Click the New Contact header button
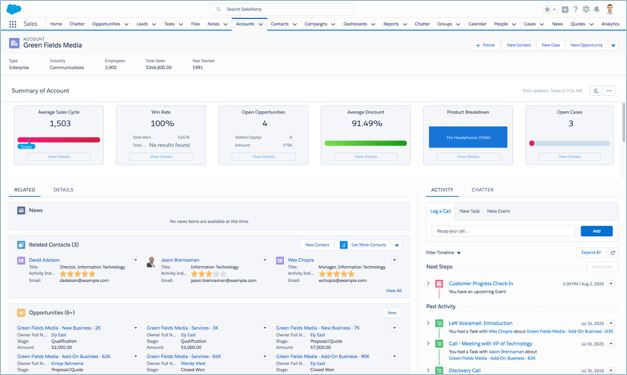627x375 pixels. (519, 45)
